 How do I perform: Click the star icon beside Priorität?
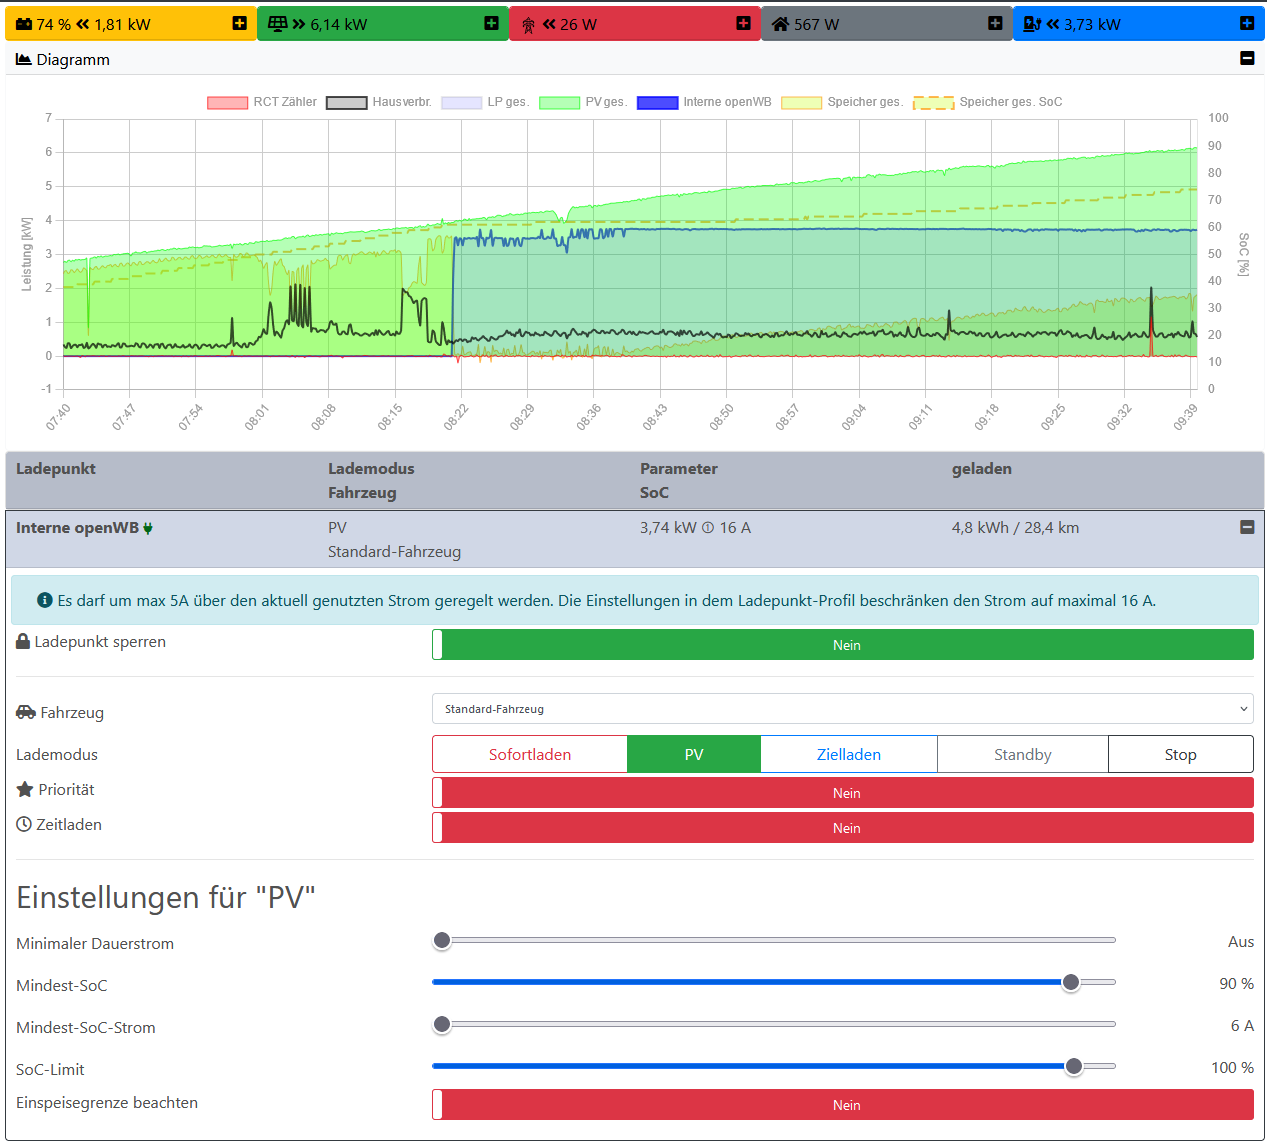(25, 789)
